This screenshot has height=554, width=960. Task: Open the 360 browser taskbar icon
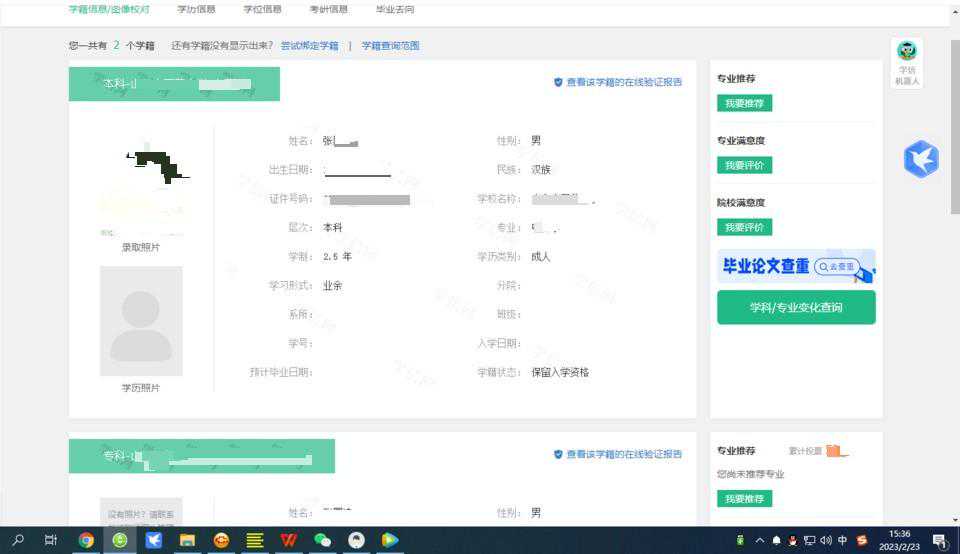120,540
